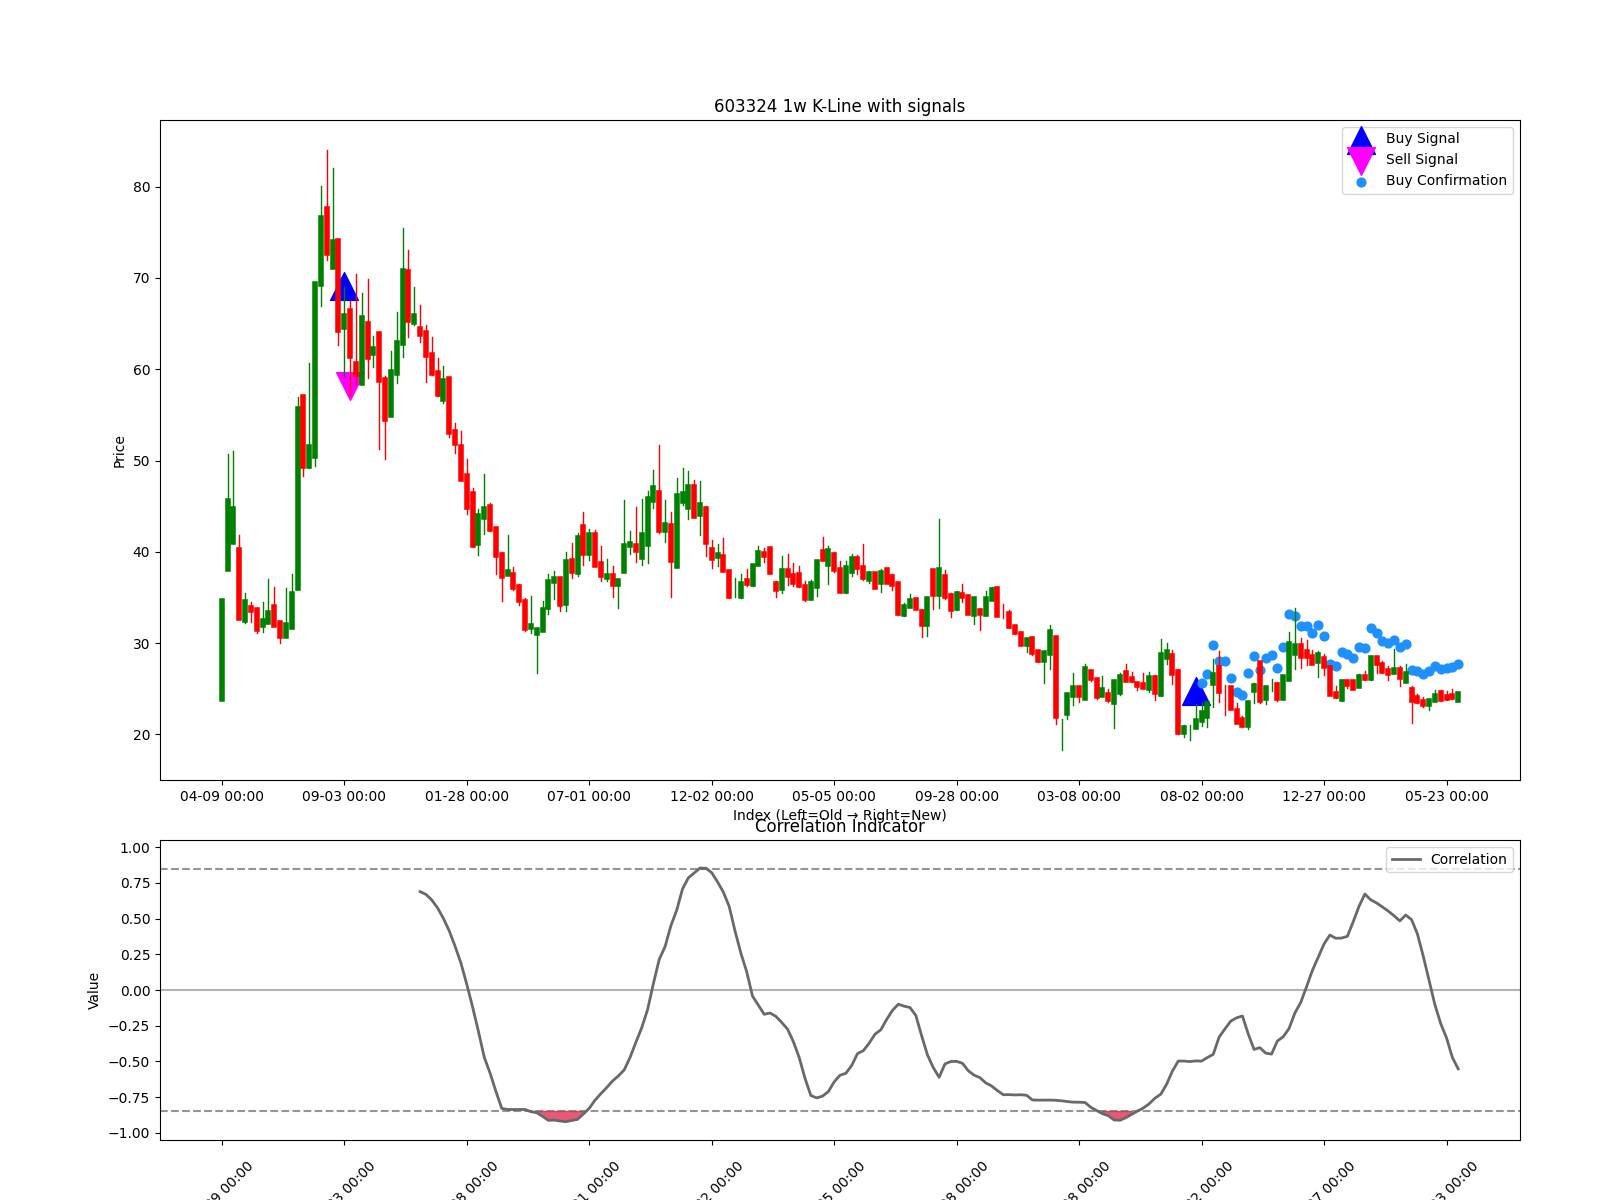
Task: Click the chart title '603324 1w K-Line with signals'
Action: click(839, 106)
